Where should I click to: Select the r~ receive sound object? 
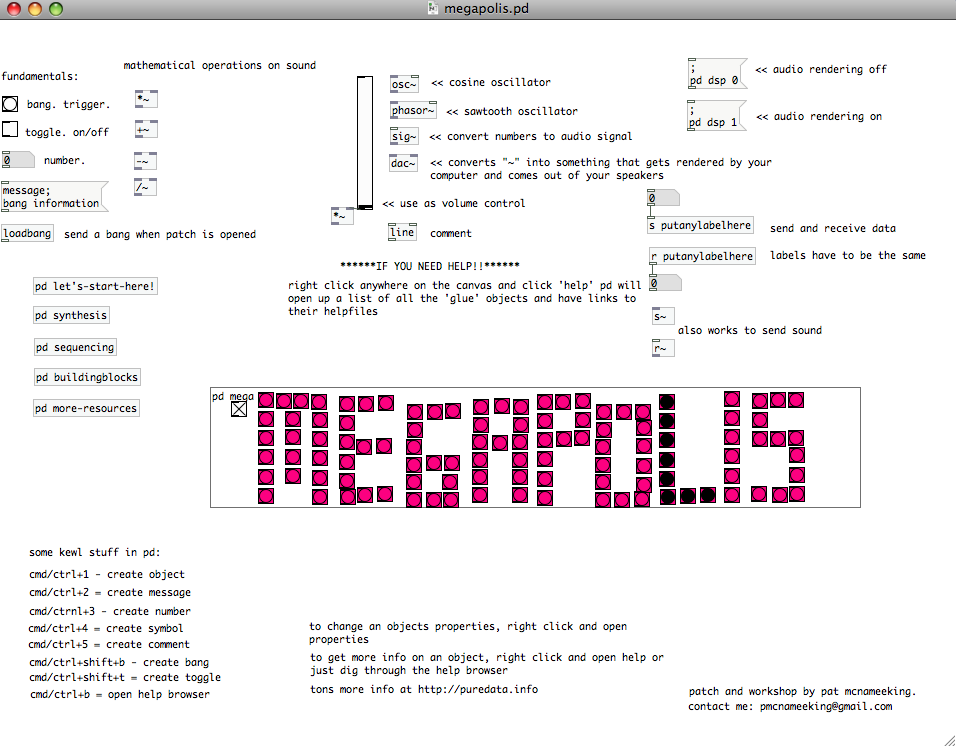pyautogui.click(x=662, y=349)
